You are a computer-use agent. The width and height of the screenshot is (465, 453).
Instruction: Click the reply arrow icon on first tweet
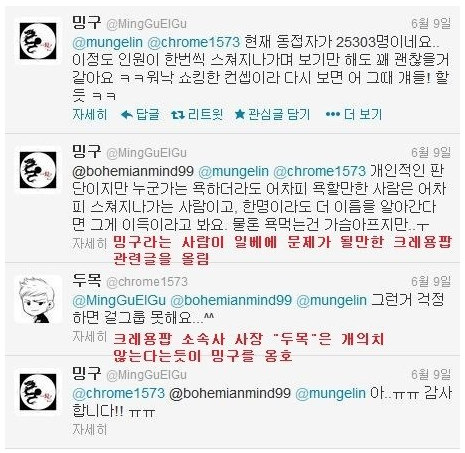pyautogui.click(x=127, y=115)
